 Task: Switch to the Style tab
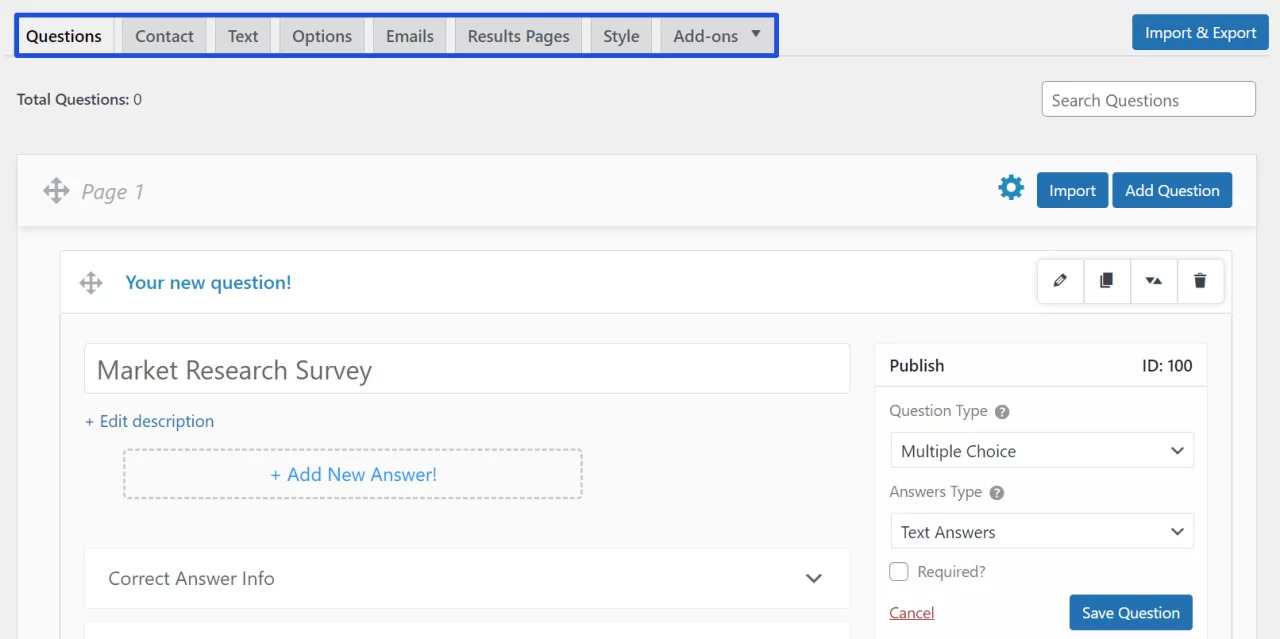click(621, 36)
